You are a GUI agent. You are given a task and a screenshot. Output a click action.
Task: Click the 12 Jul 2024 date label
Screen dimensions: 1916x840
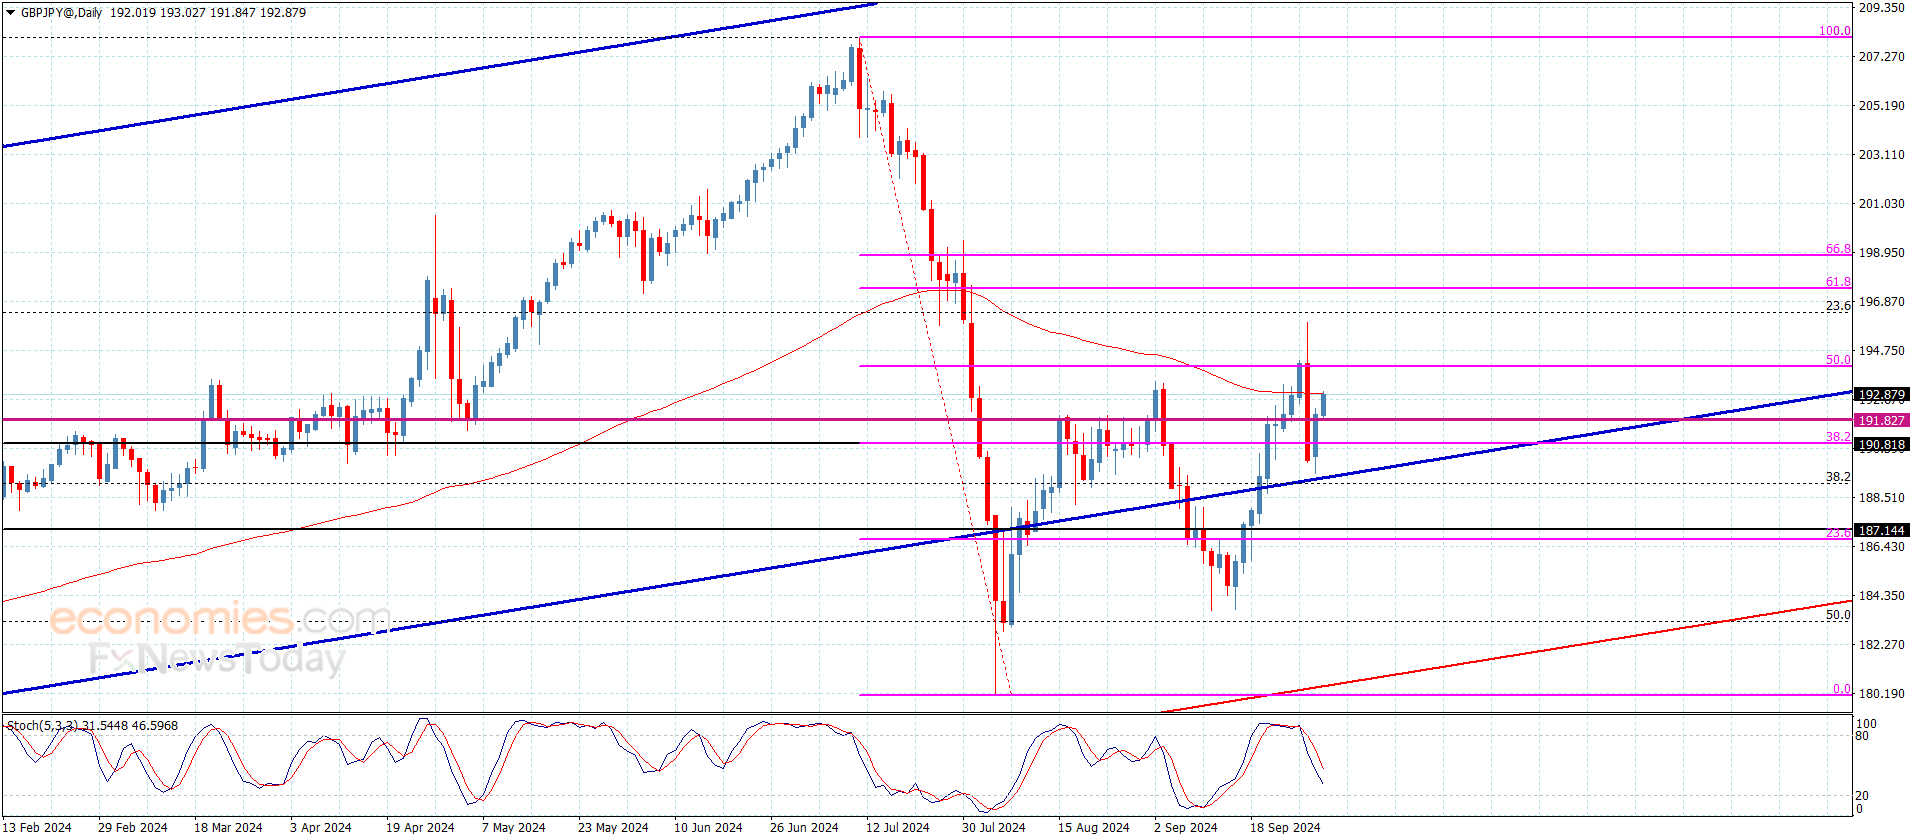click(x=898, y=828)
